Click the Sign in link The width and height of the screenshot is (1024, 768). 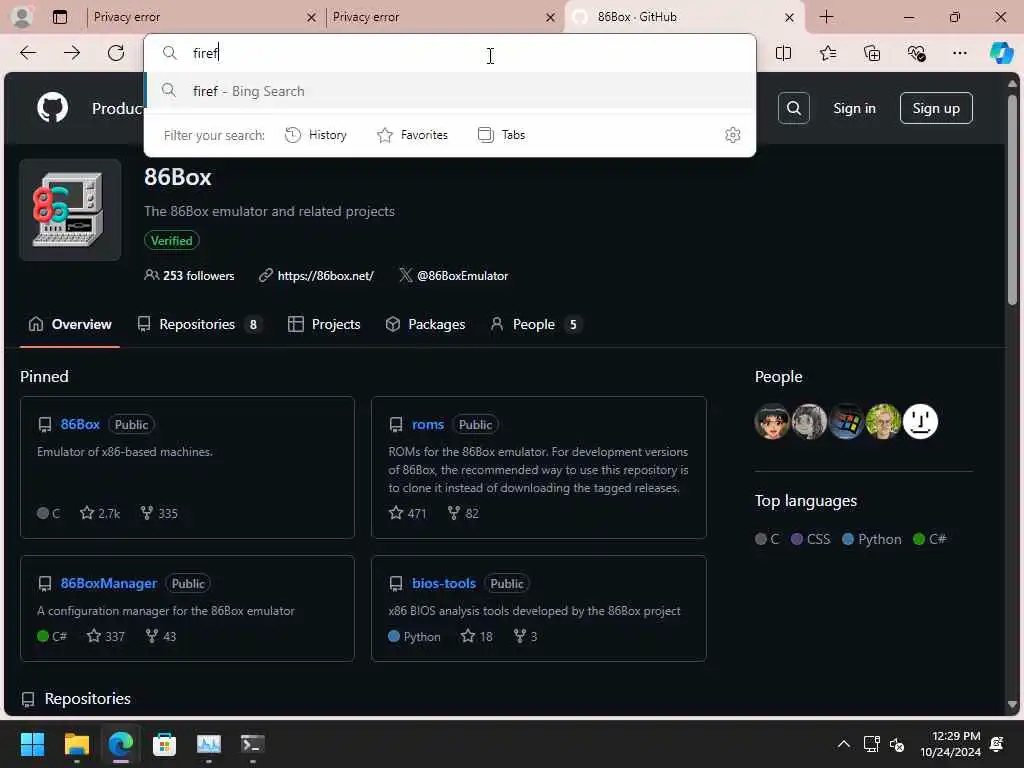click(x=854, y=108)
